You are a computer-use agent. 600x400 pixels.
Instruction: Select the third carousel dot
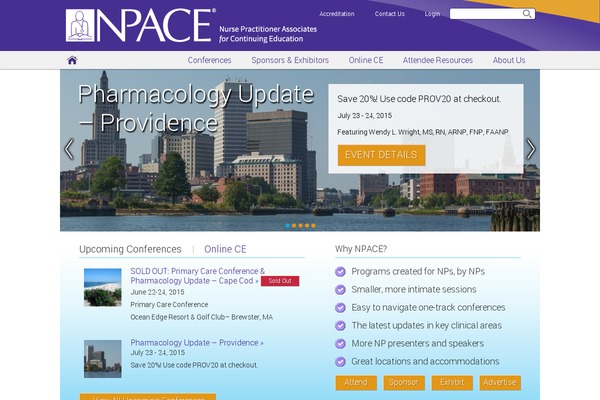click(x=300, y=226)
